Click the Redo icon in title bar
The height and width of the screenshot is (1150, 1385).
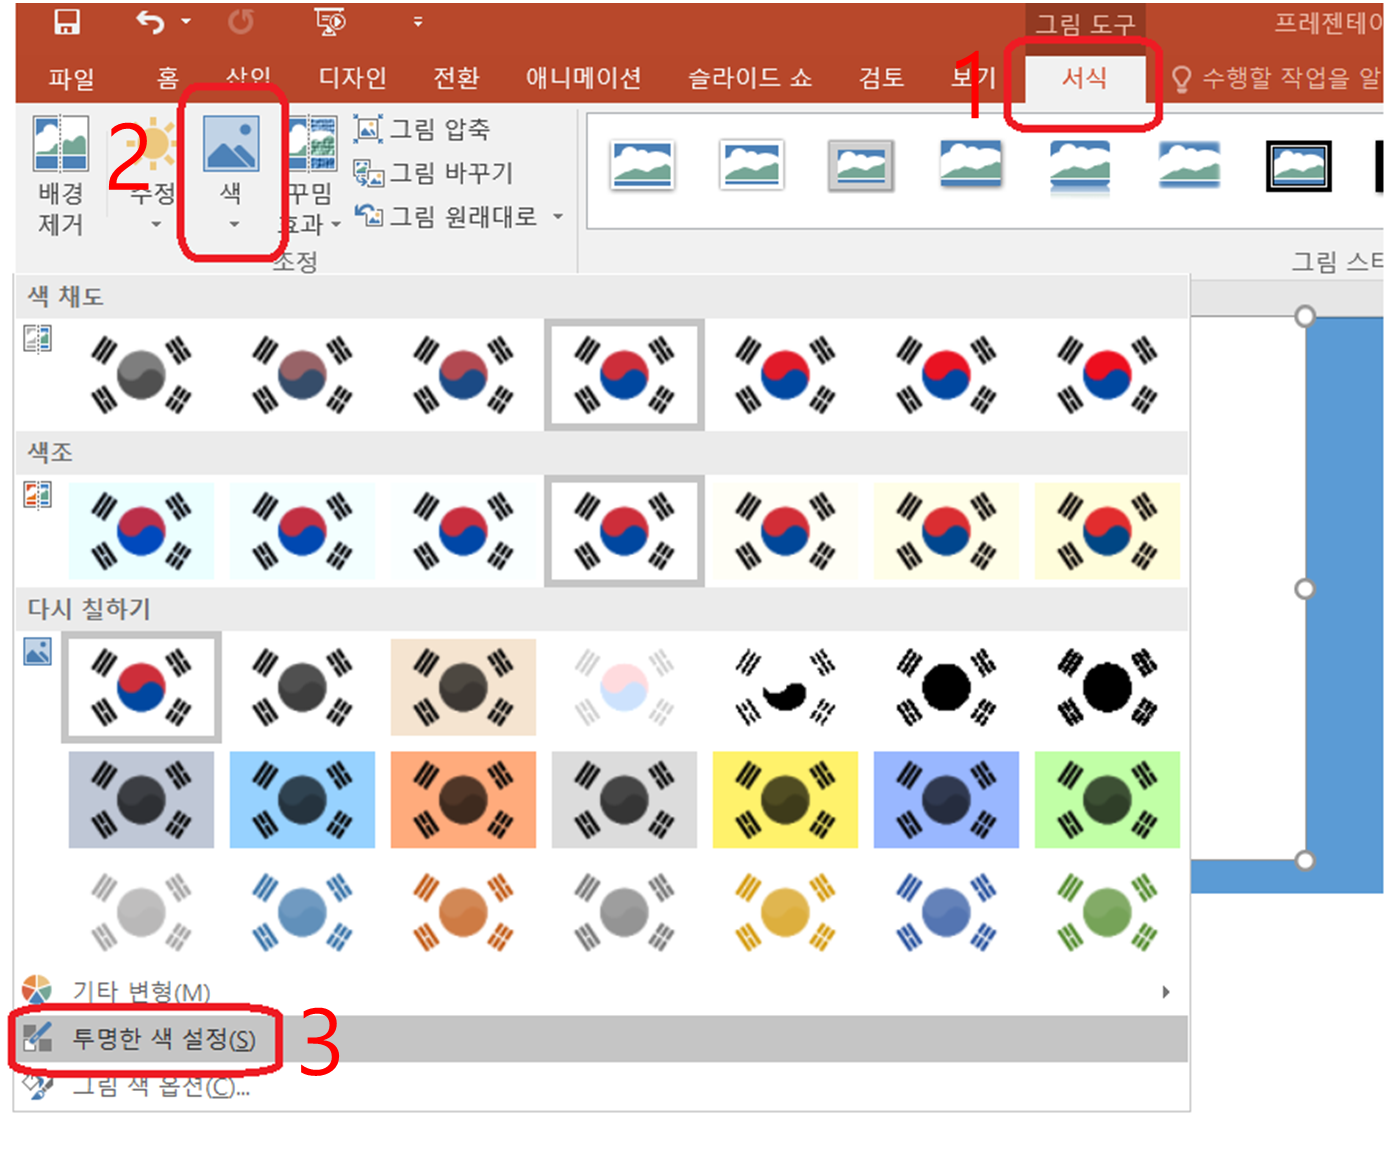coord(241,21)
